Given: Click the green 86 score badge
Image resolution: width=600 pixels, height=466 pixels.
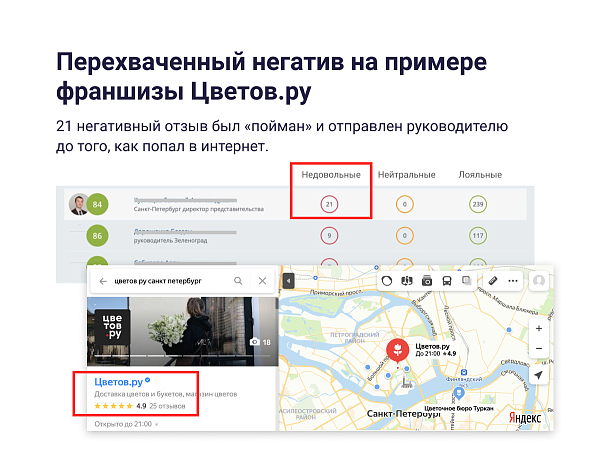Looking at the screenshot, I should (x=97, y=236).
